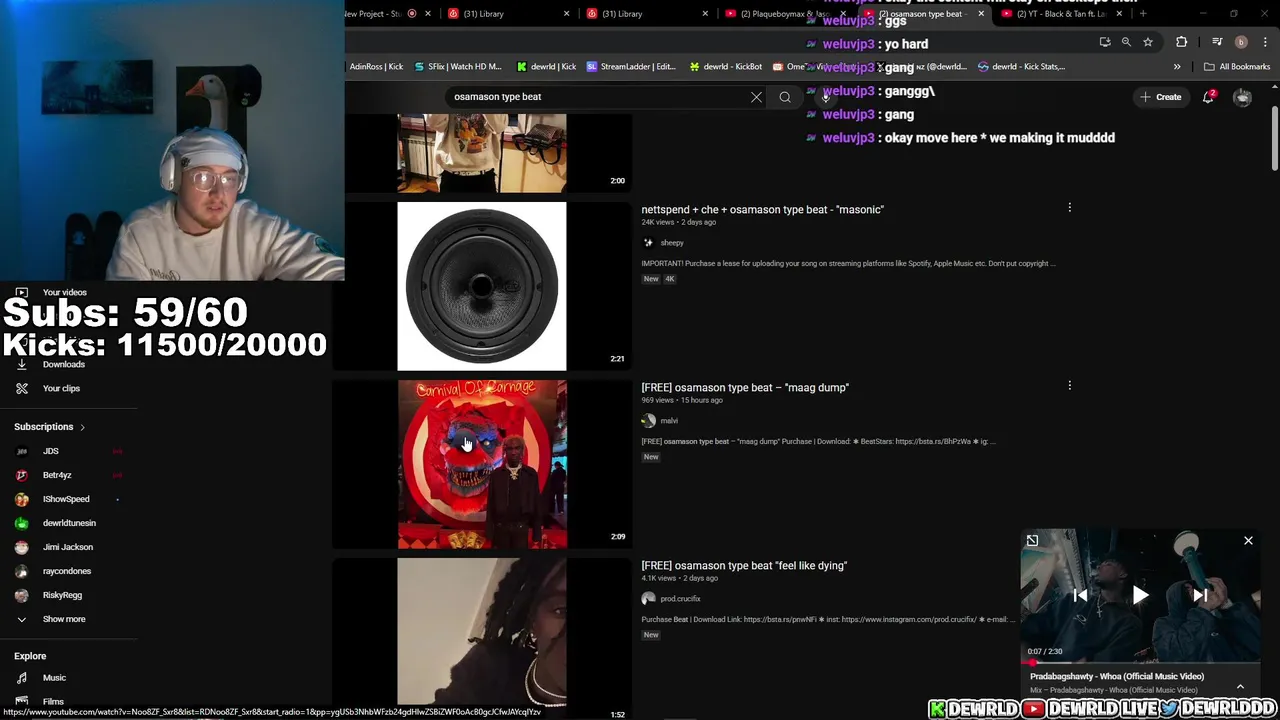Click the browser zoom magnifier icon
Viewport: 1280px width, 720px height.
(x=1126, y=42)
